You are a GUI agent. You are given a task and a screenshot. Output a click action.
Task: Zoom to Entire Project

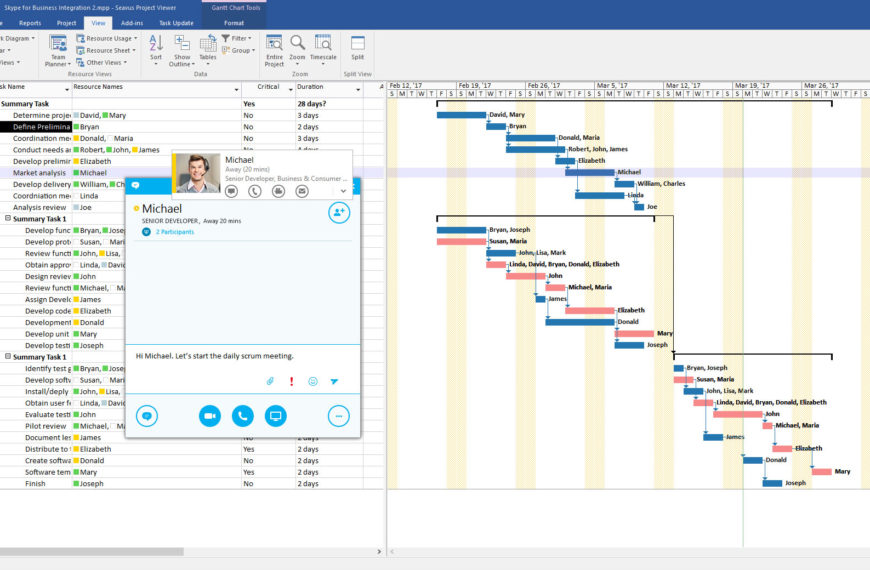tap(274, 51)
